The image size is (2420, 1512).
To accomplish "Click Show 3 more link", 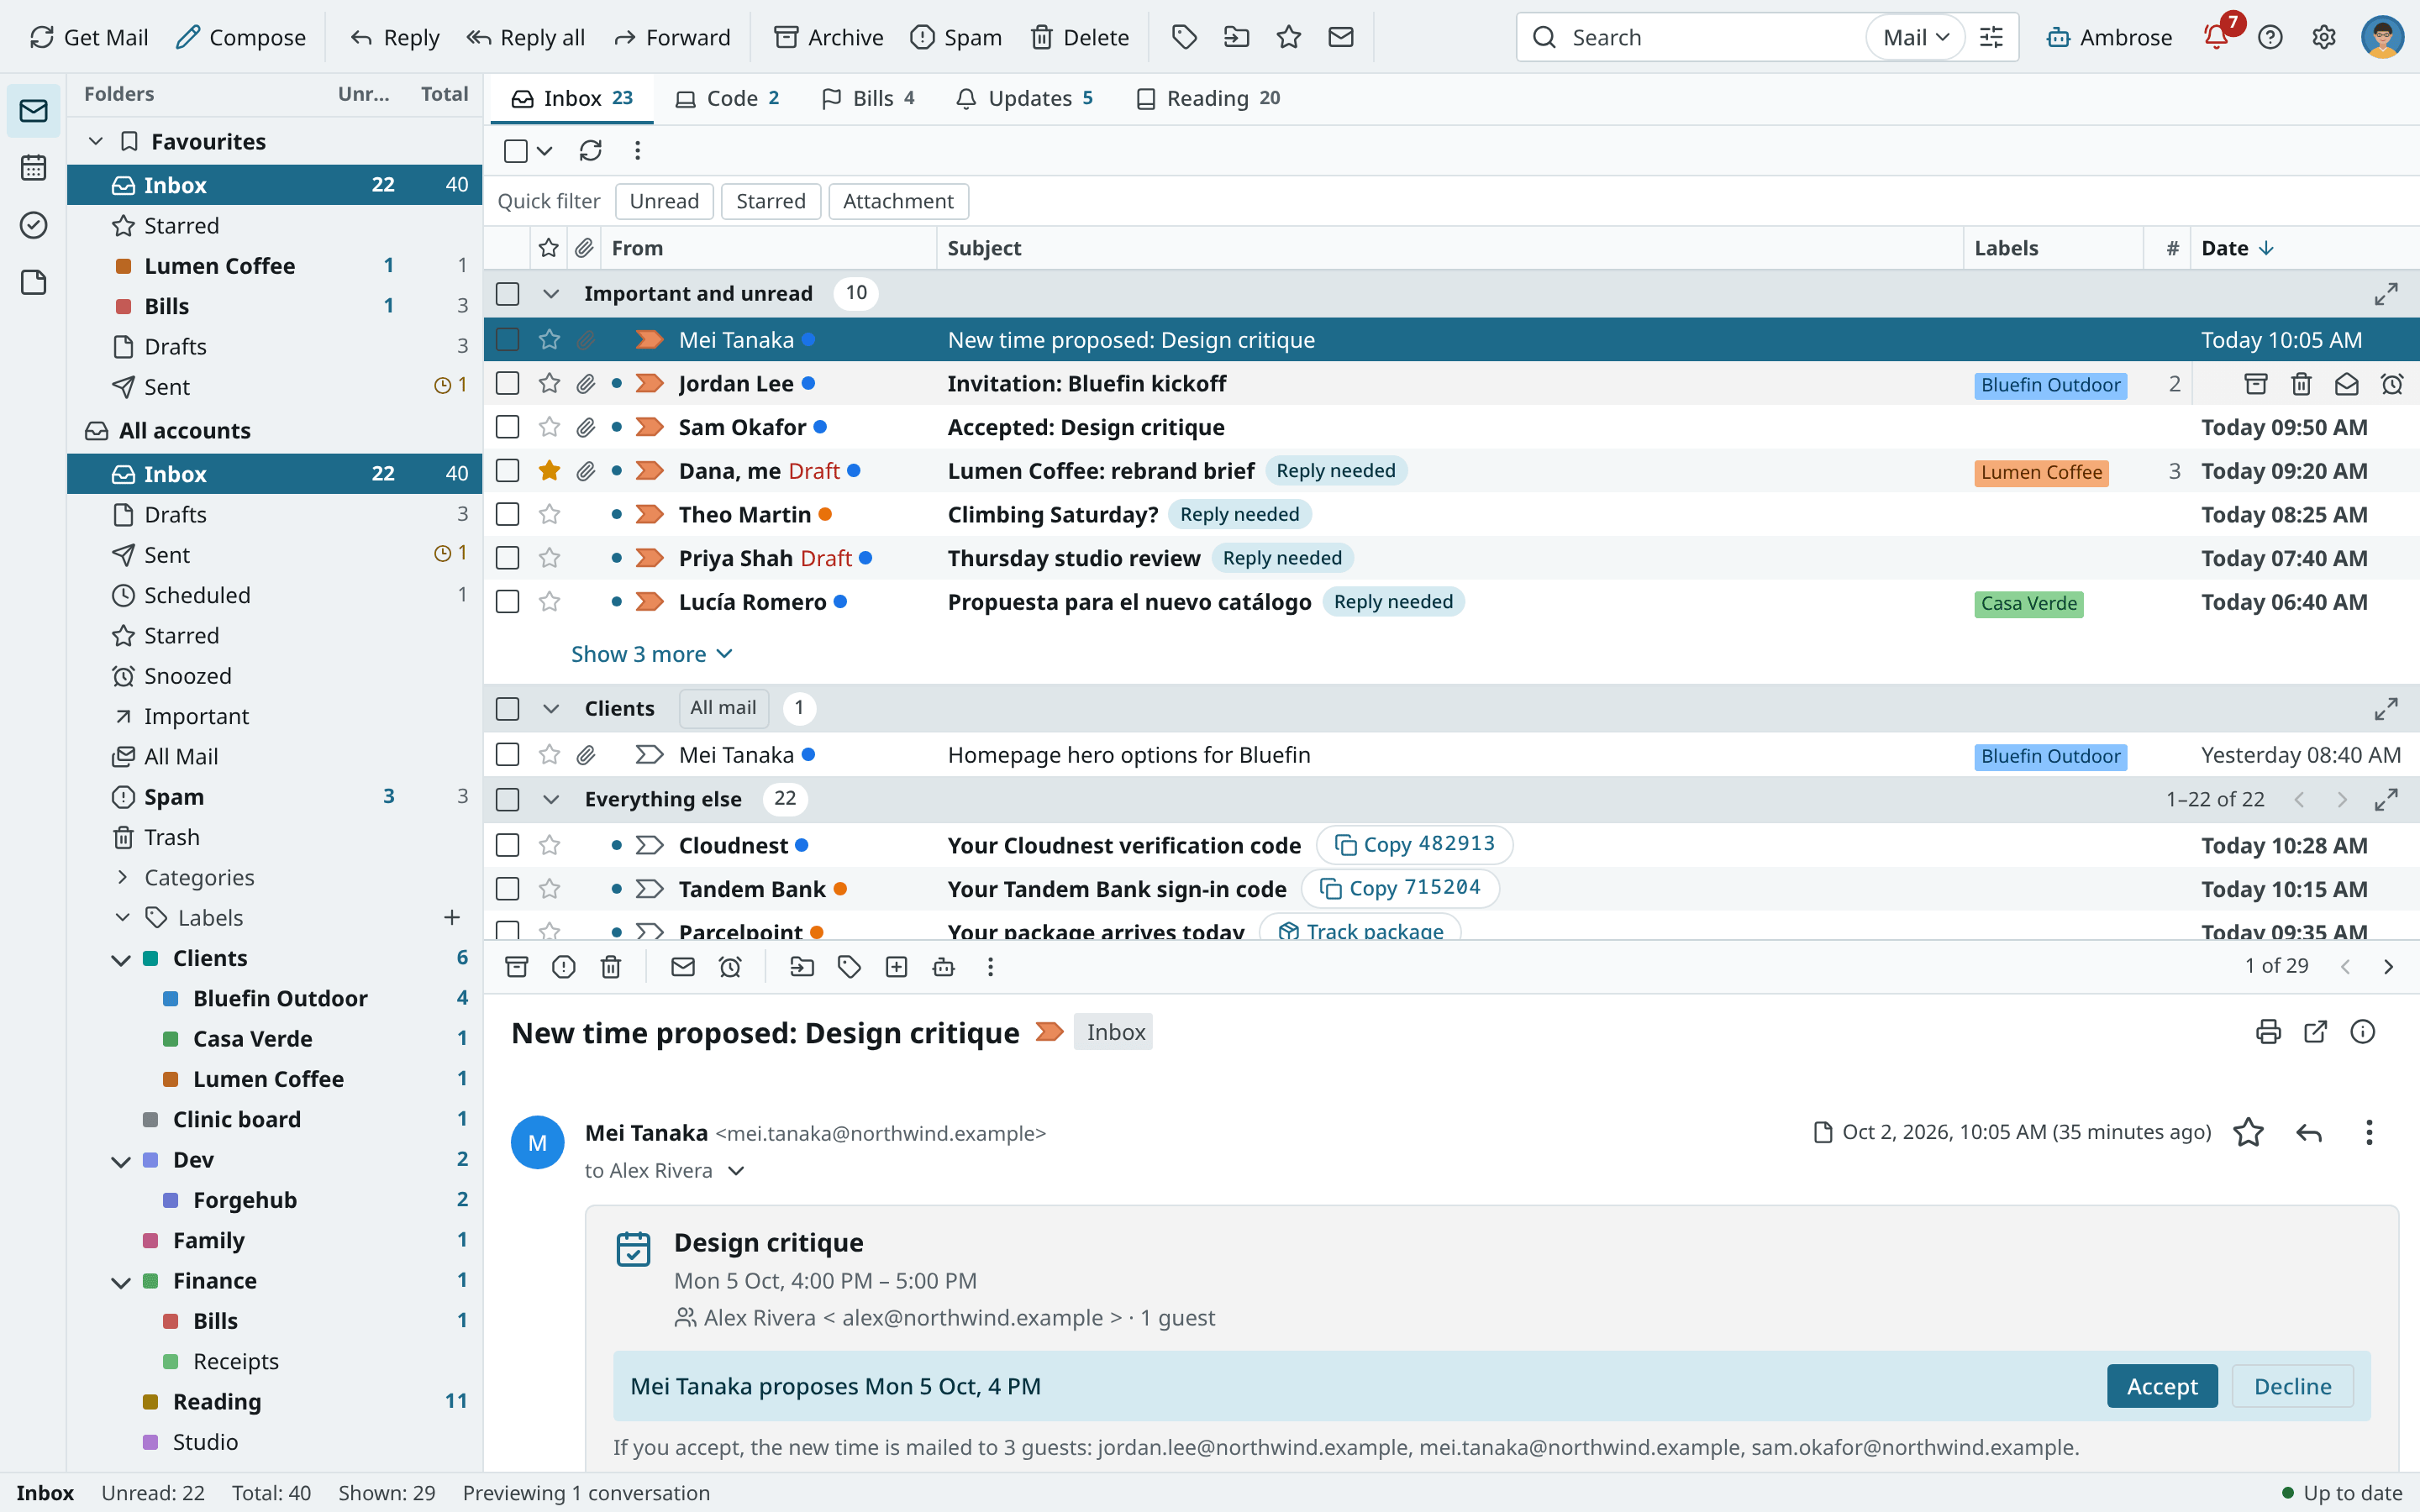I will [x=652, y=654].
